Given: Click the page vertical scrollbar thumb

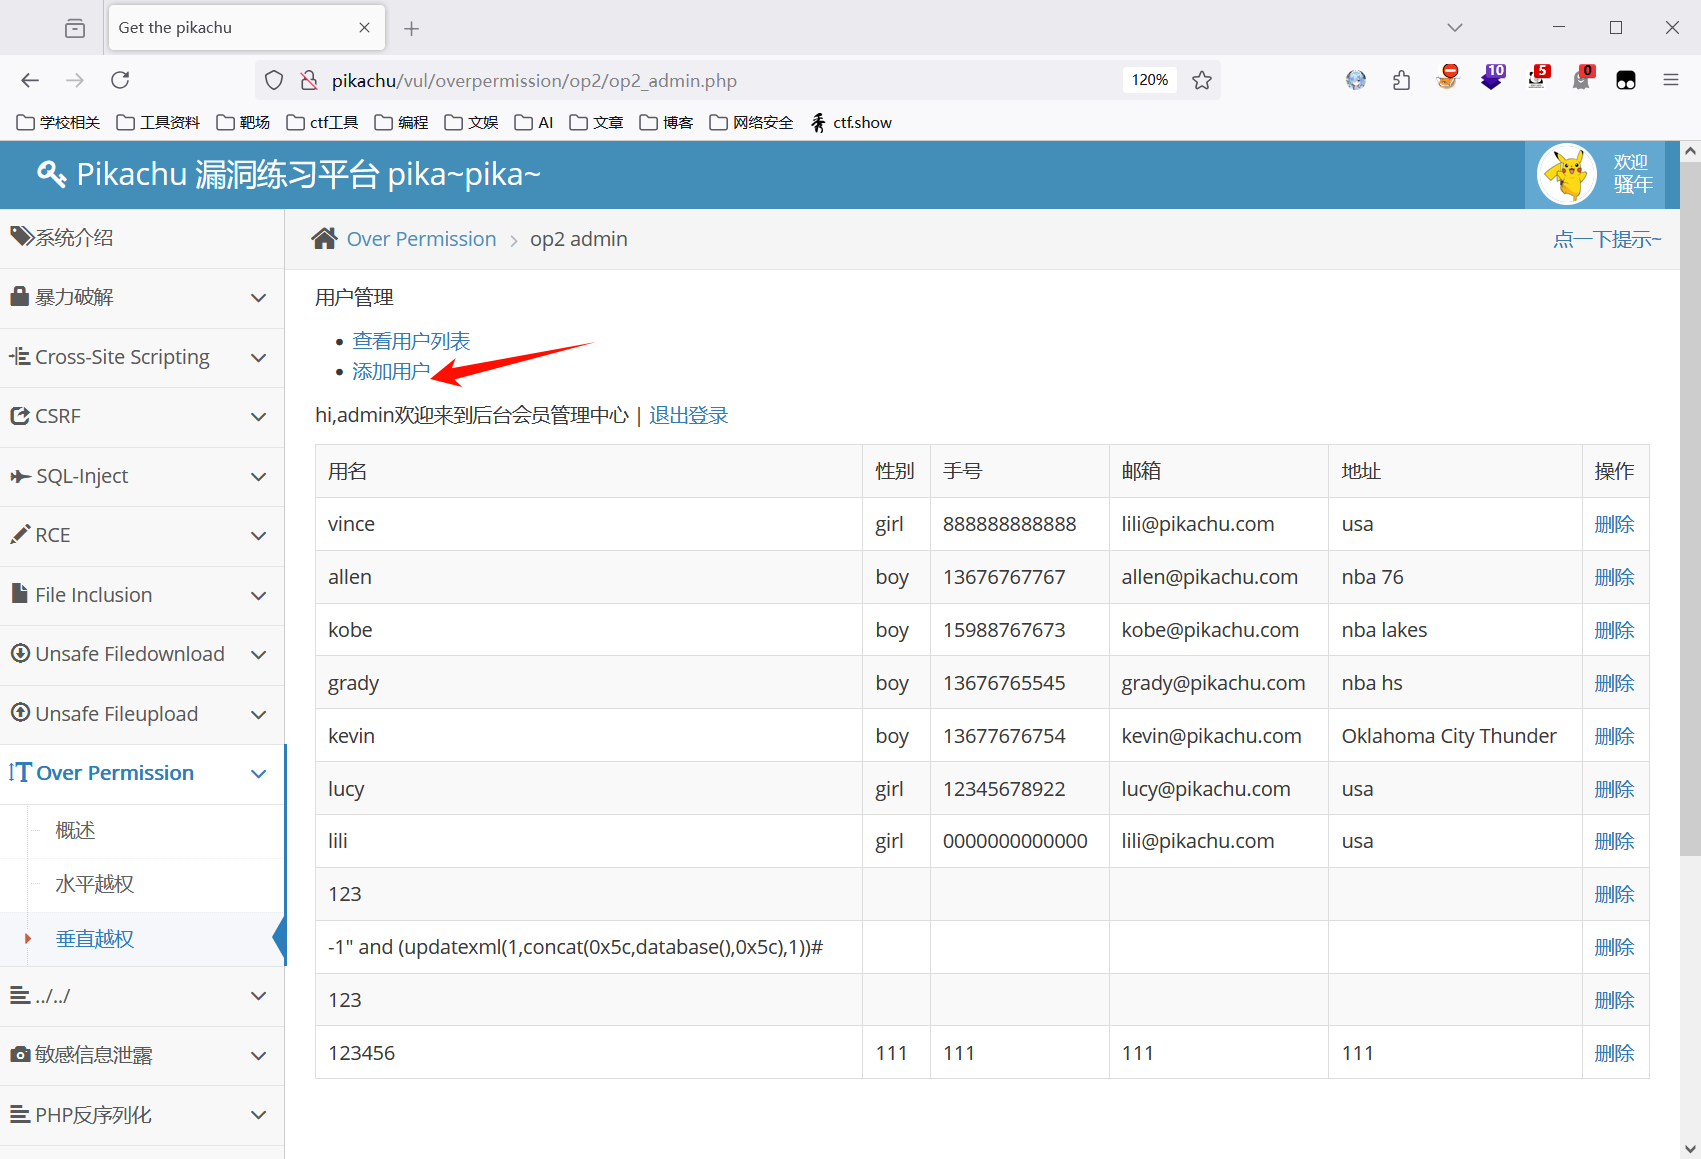Looking at the screenshot, I should click(1690, 508).
